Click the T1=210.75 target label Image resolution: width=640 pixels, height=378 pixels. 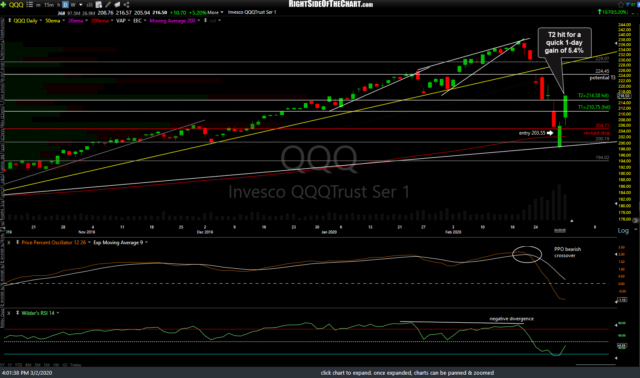[x=594, y=107]
